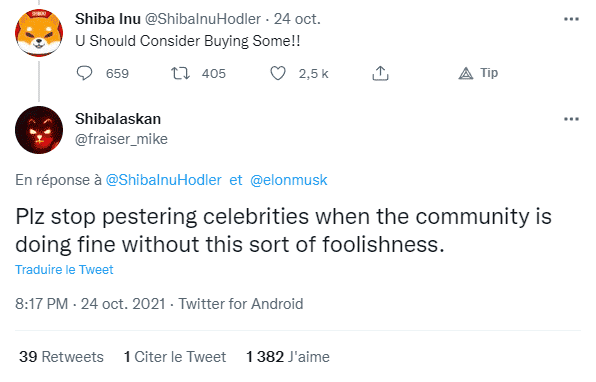Image resolution: width=596 pixels, height=382 pixels.
Task: Click the @fraiser_mike handle
Action: 121,139
